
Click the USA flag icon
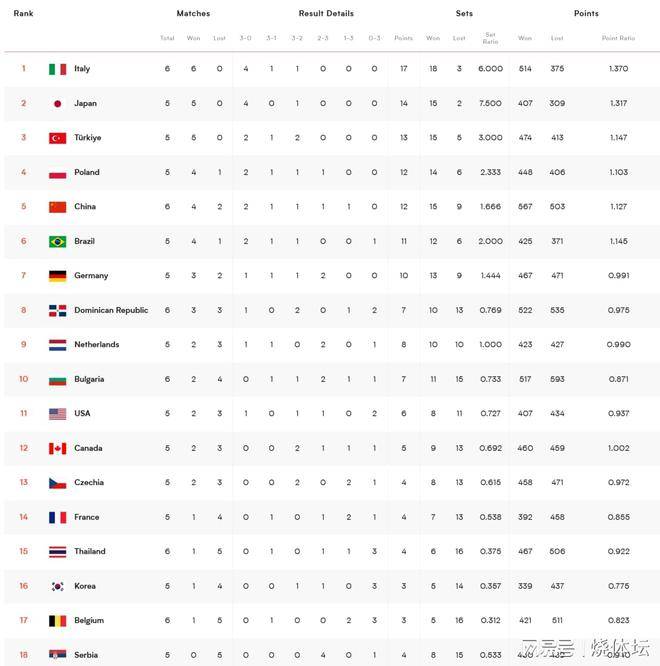coord(57,414)
